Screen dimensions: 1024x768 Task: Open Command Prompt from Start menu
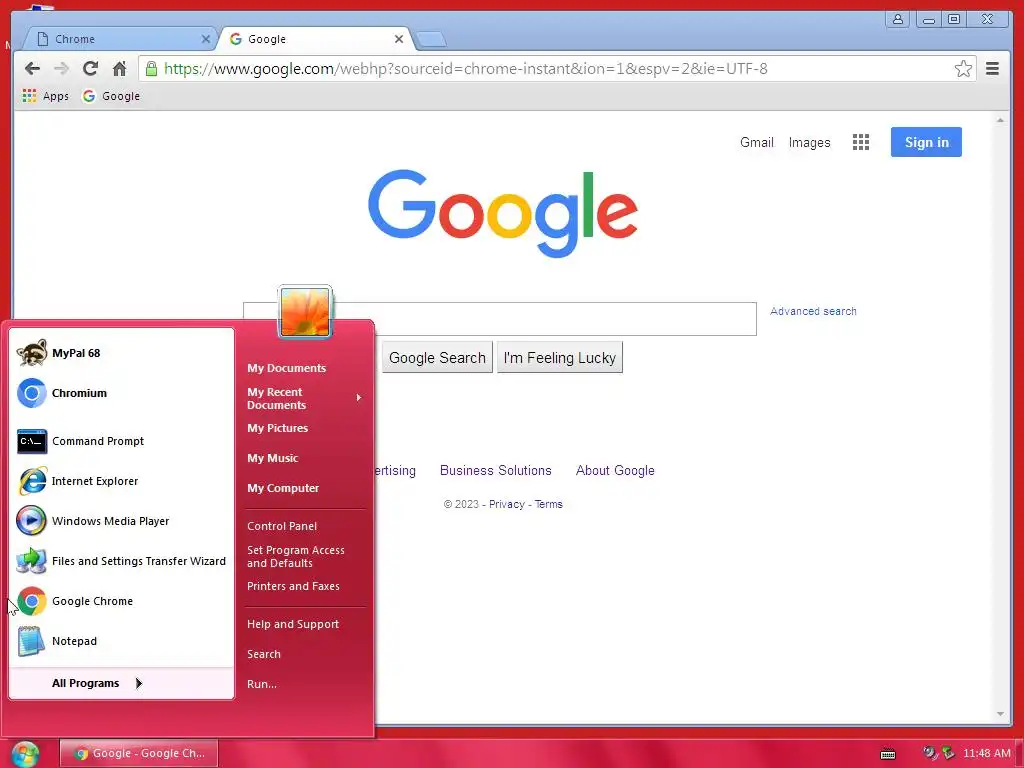(x=121, y=441)
